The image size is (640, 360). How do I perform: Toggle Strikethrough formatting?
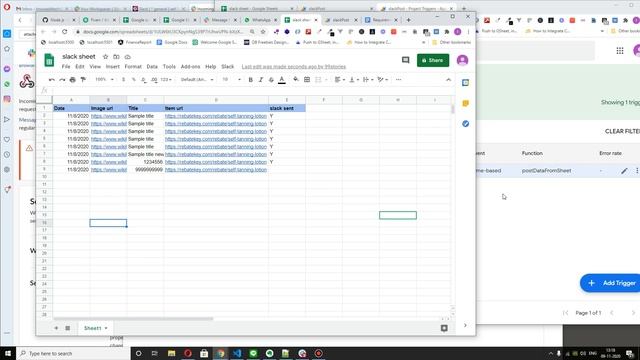click(x=271, y=80)
